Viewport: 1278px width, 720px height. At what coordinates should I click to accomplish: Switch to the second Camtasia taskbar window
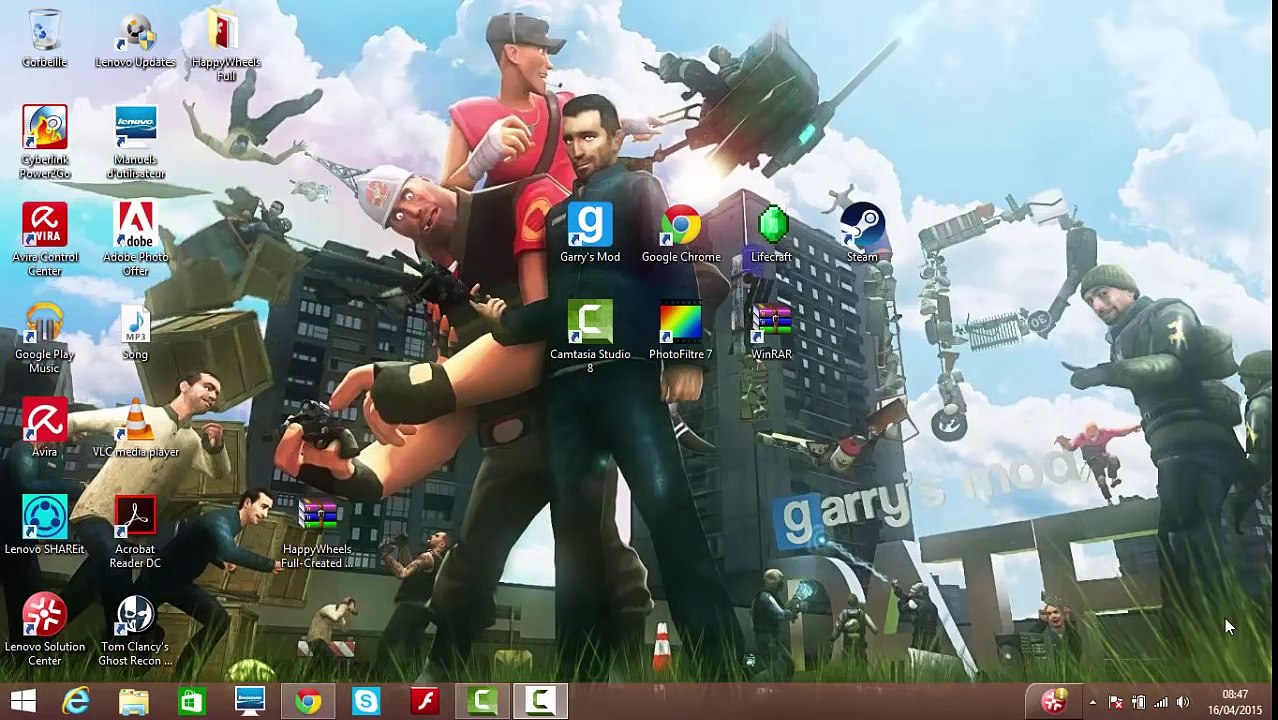[x=541, y=701]
